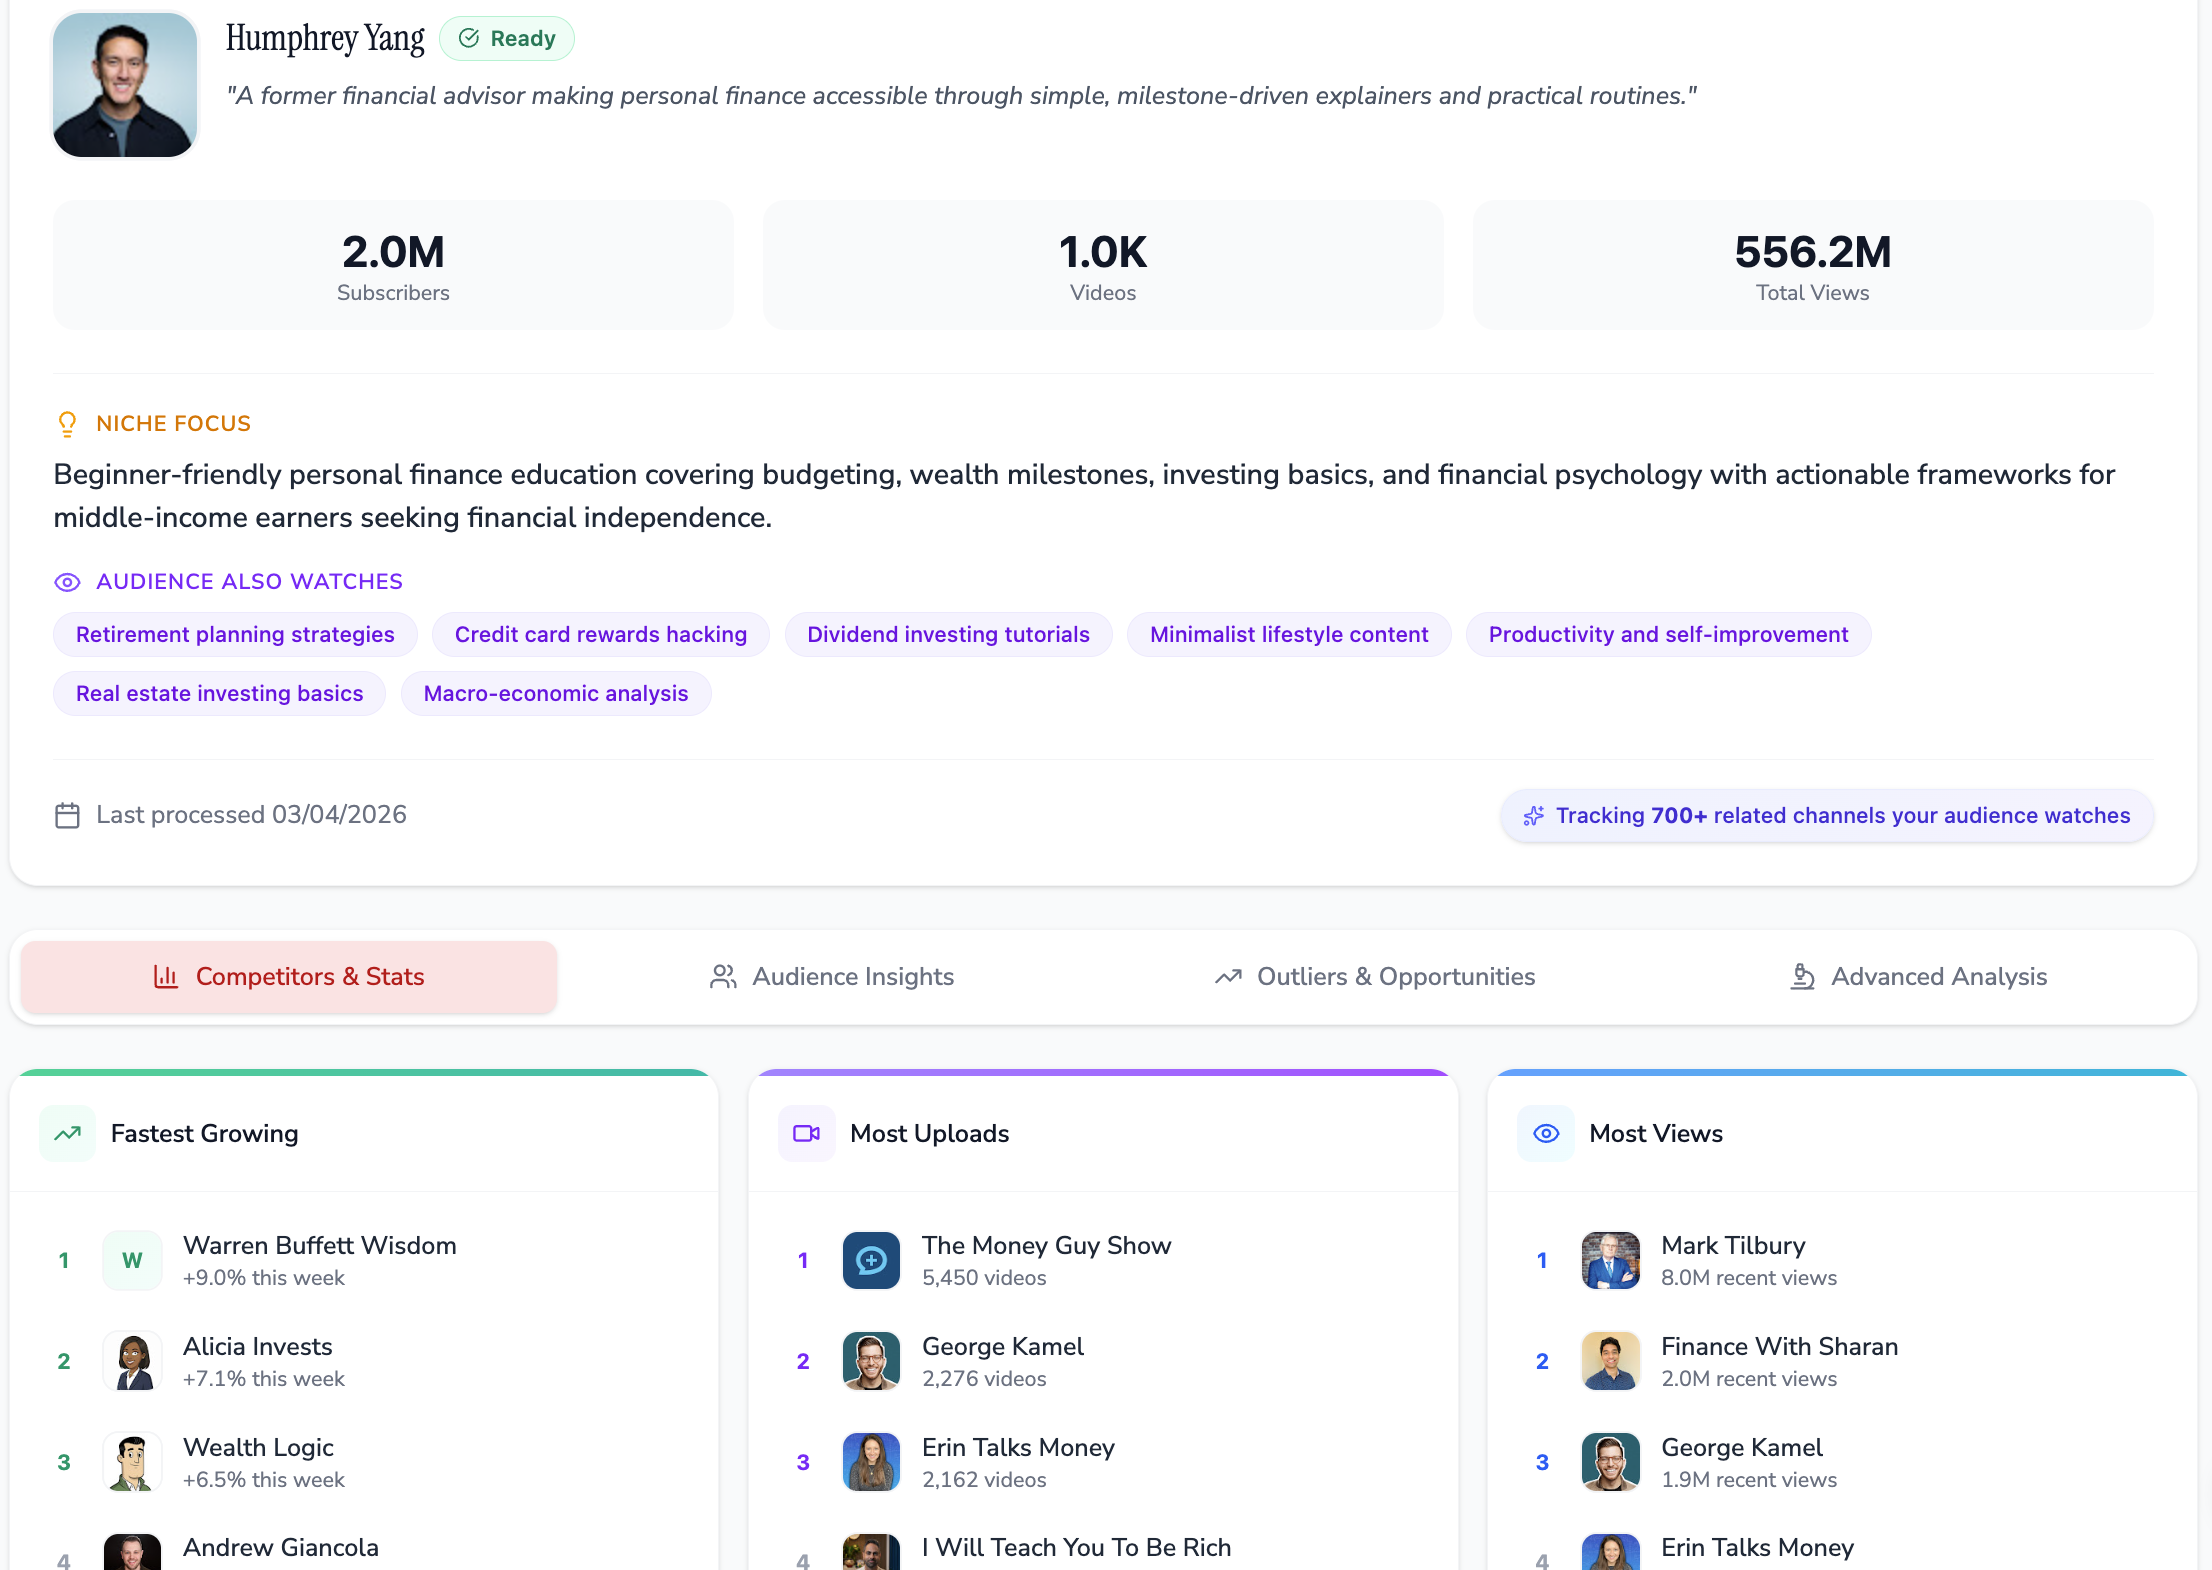Image resolution: width=2212 pixels, height=1570 pixels.
Task: Select the Real estate investing basics tag
Action: tap(219, 694)
